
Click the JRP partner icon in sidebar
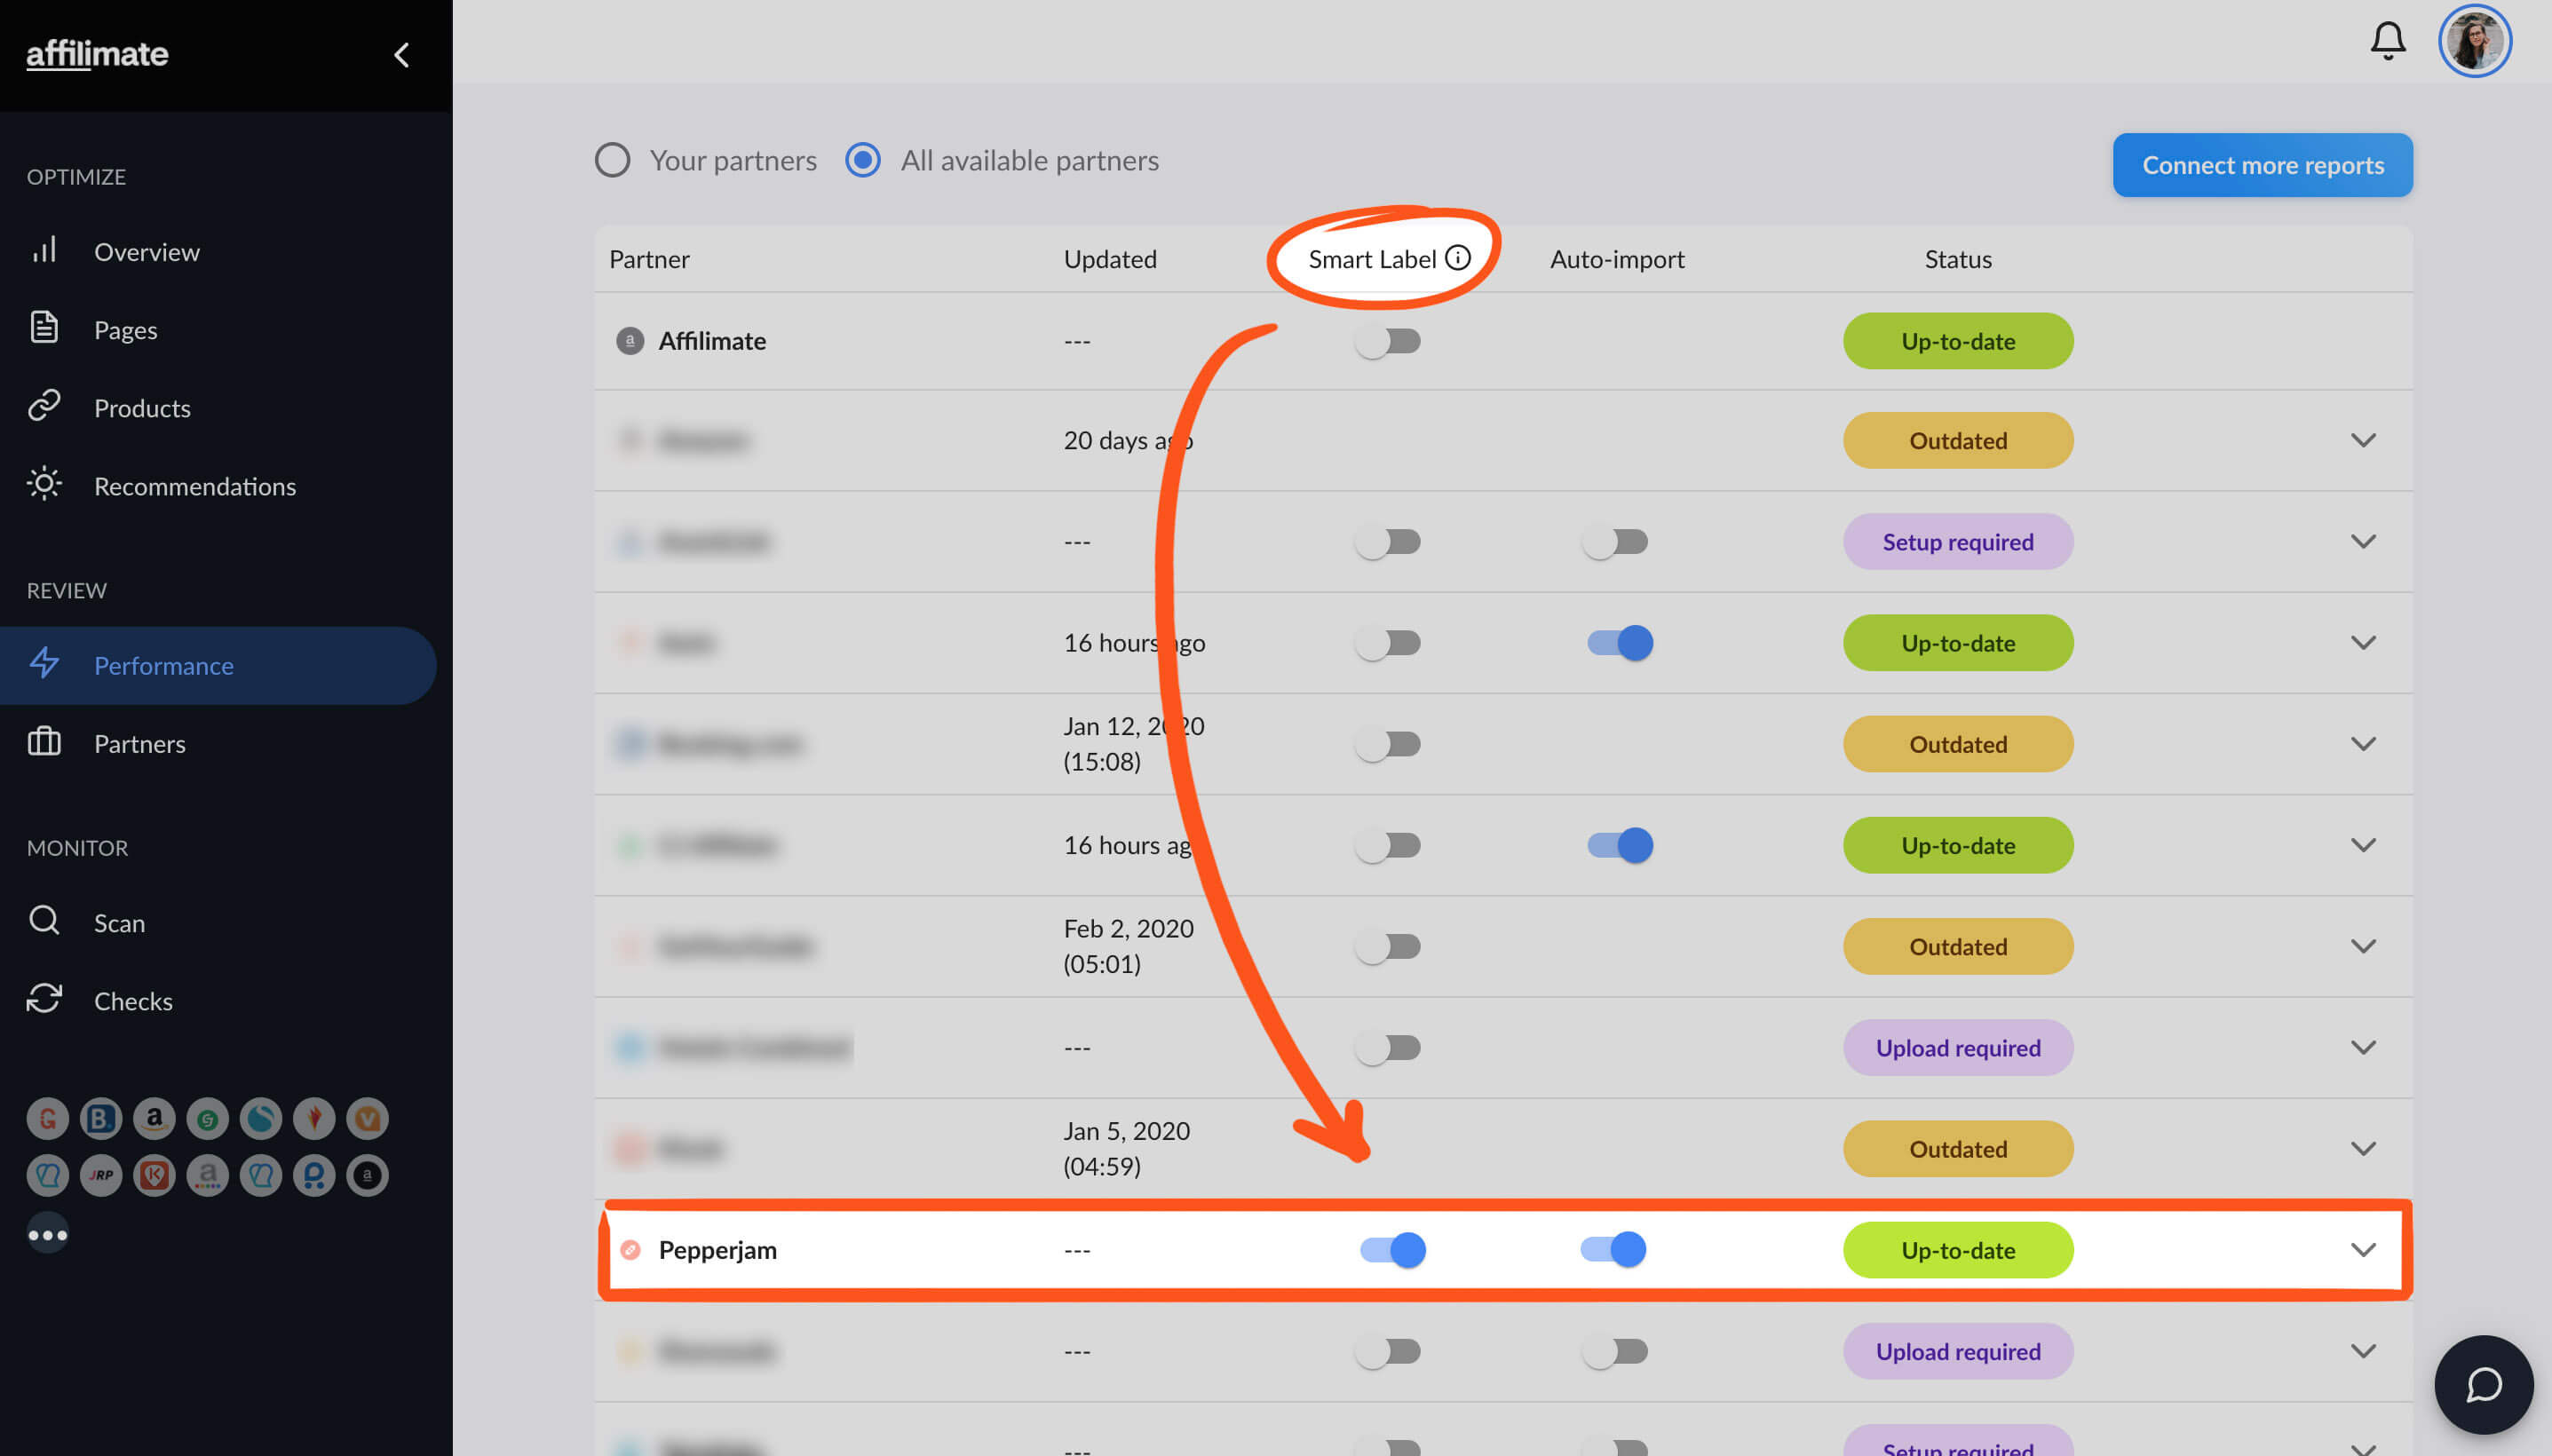tap(101, 1175)
